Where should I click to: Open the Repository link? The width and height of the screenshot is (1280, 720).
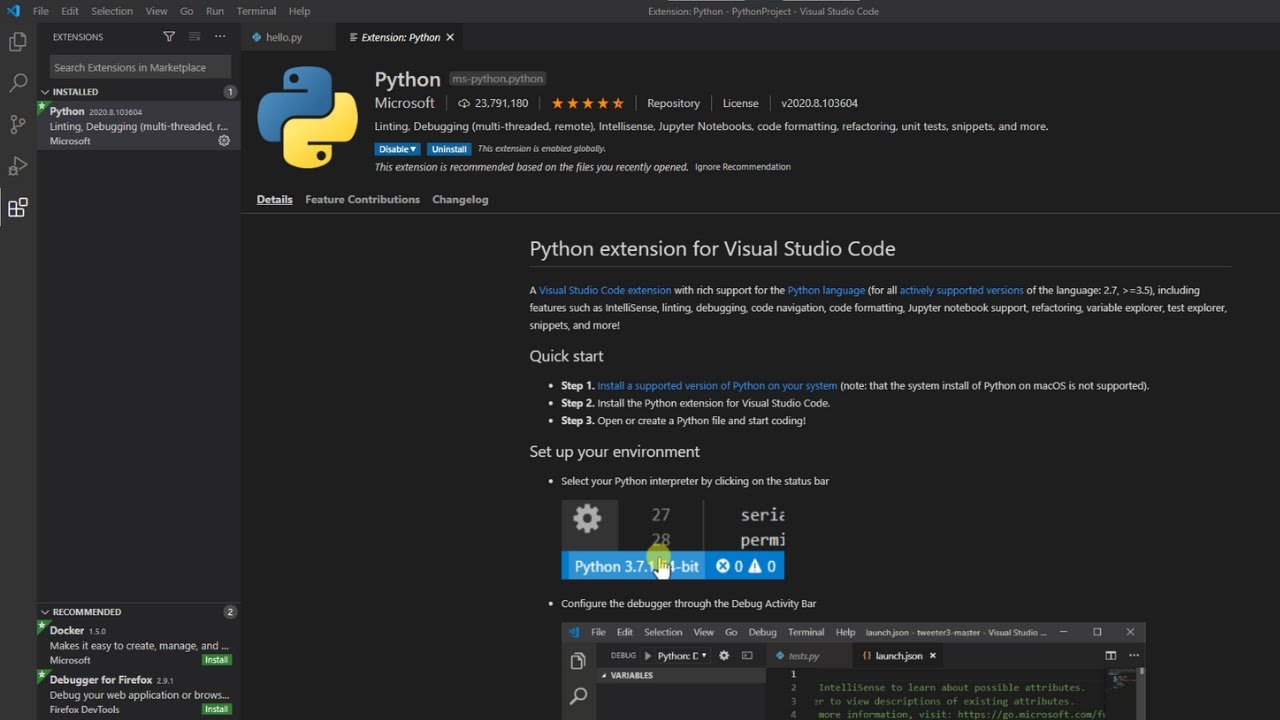[673, 103]
